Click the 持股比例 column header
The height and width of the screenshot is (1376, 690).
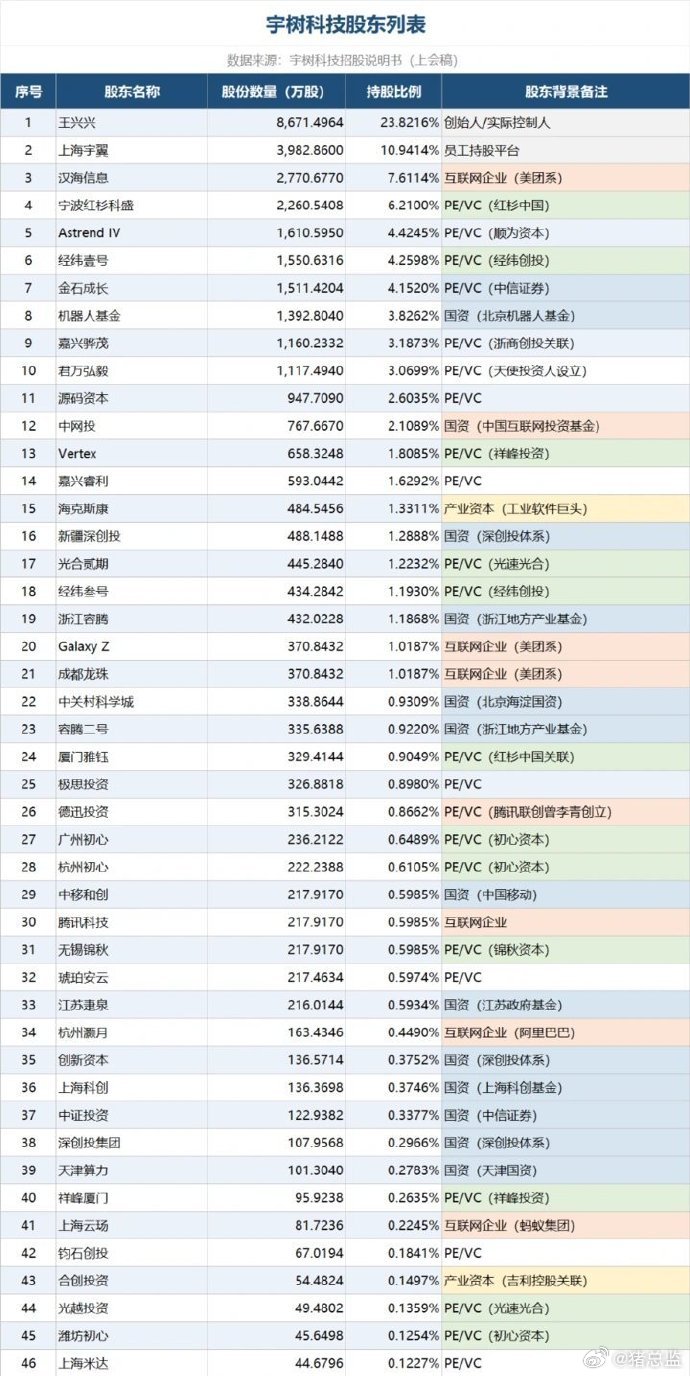click(393, 92)
